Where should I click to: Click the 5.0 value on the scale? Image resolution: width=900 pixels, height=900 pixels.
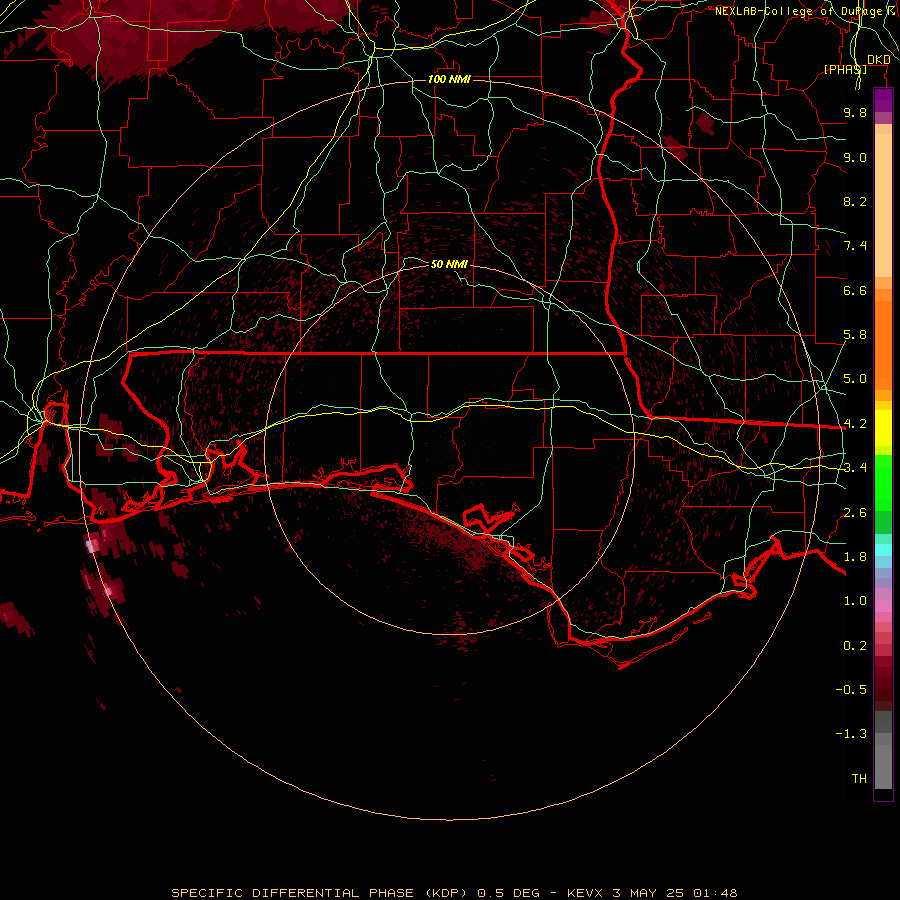point(855,379)
